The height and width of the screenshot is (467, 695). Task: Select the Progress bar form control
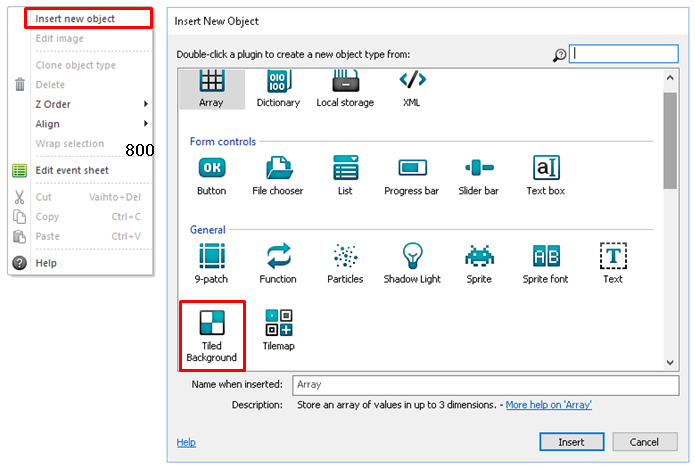pos(412,168)
